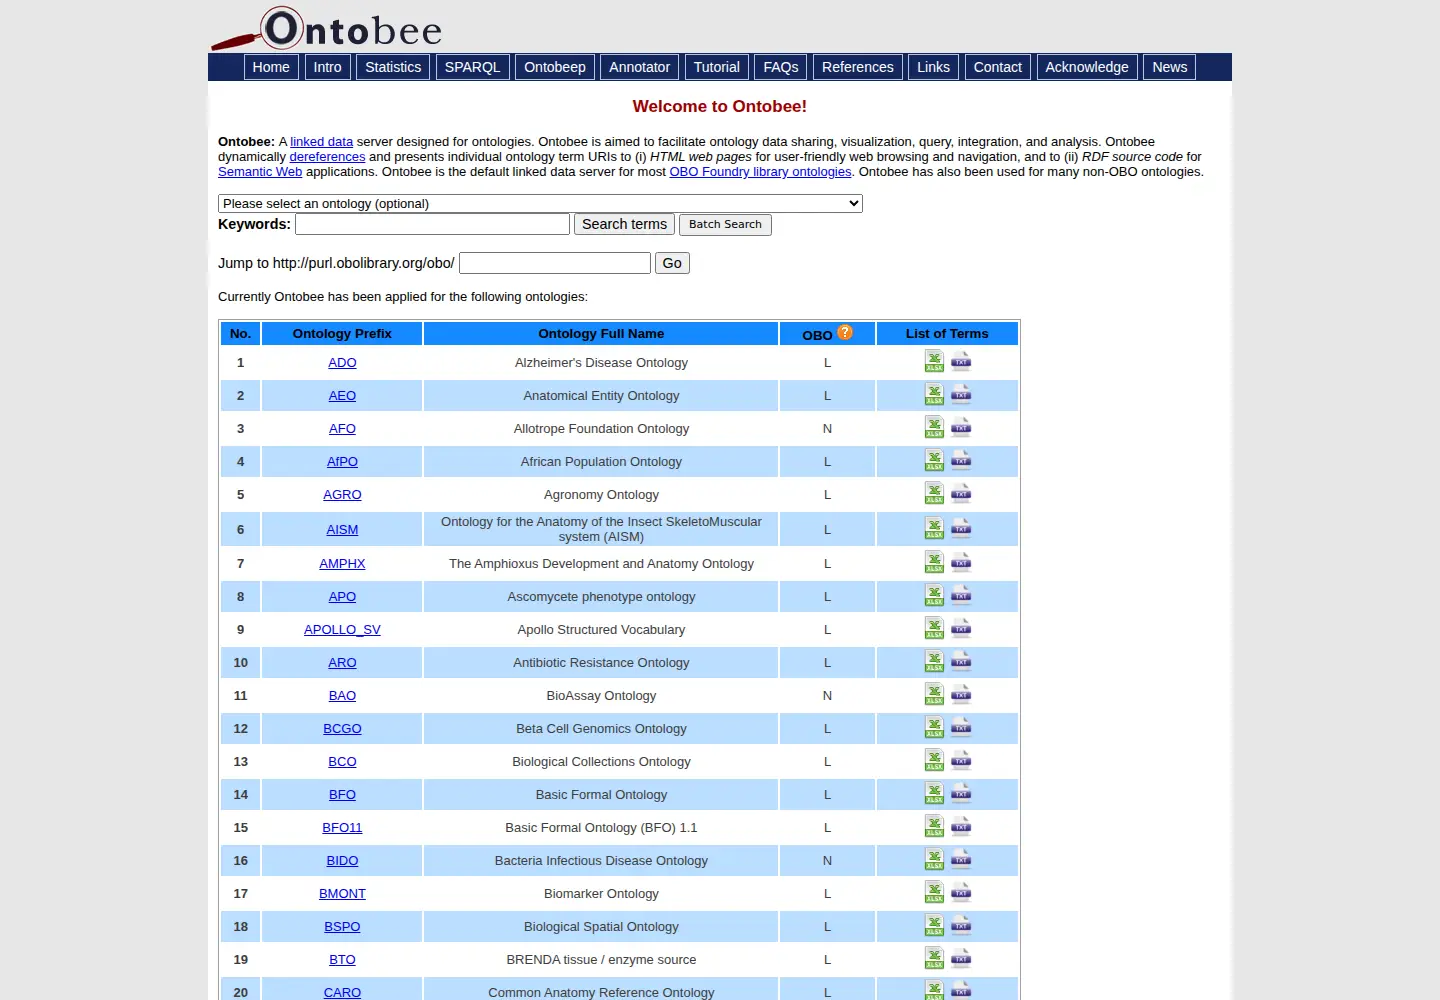Click the Go button
The height and width of the screenshot is (1000, 1440).
point(672,263)
